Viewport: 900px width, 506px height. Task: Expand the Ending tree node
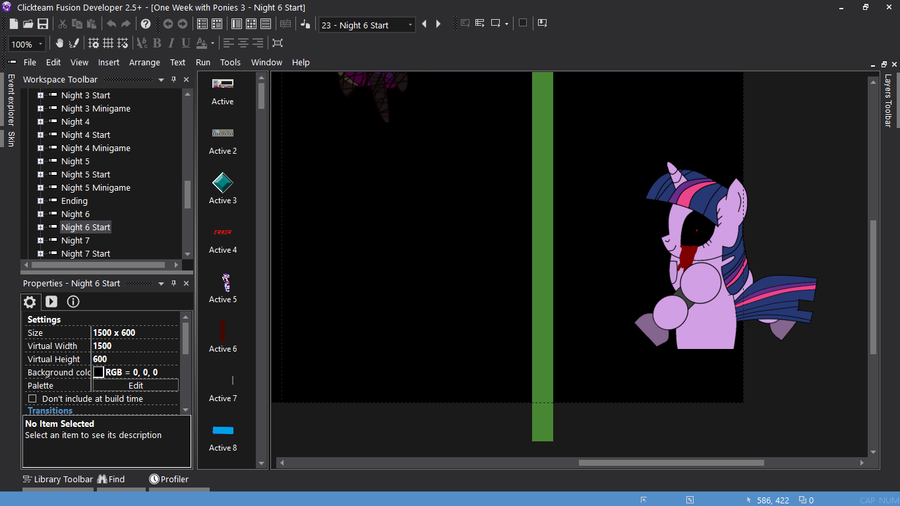[x=40, y=201]
